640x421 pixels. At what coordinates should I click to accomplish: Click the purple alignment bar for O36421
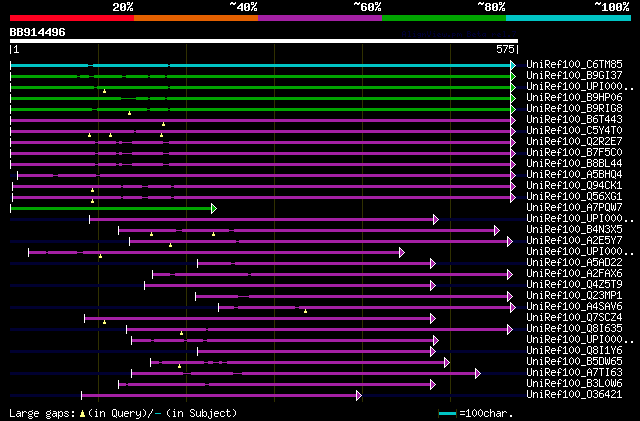tap(219, 395)
